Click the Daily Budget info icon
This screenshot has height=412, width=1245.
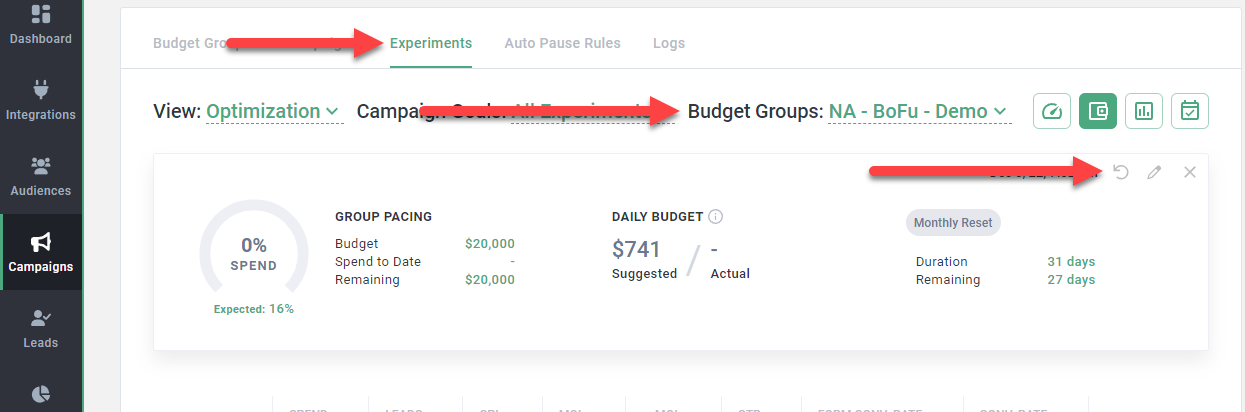pyautogui.click(x=716, y=216)
